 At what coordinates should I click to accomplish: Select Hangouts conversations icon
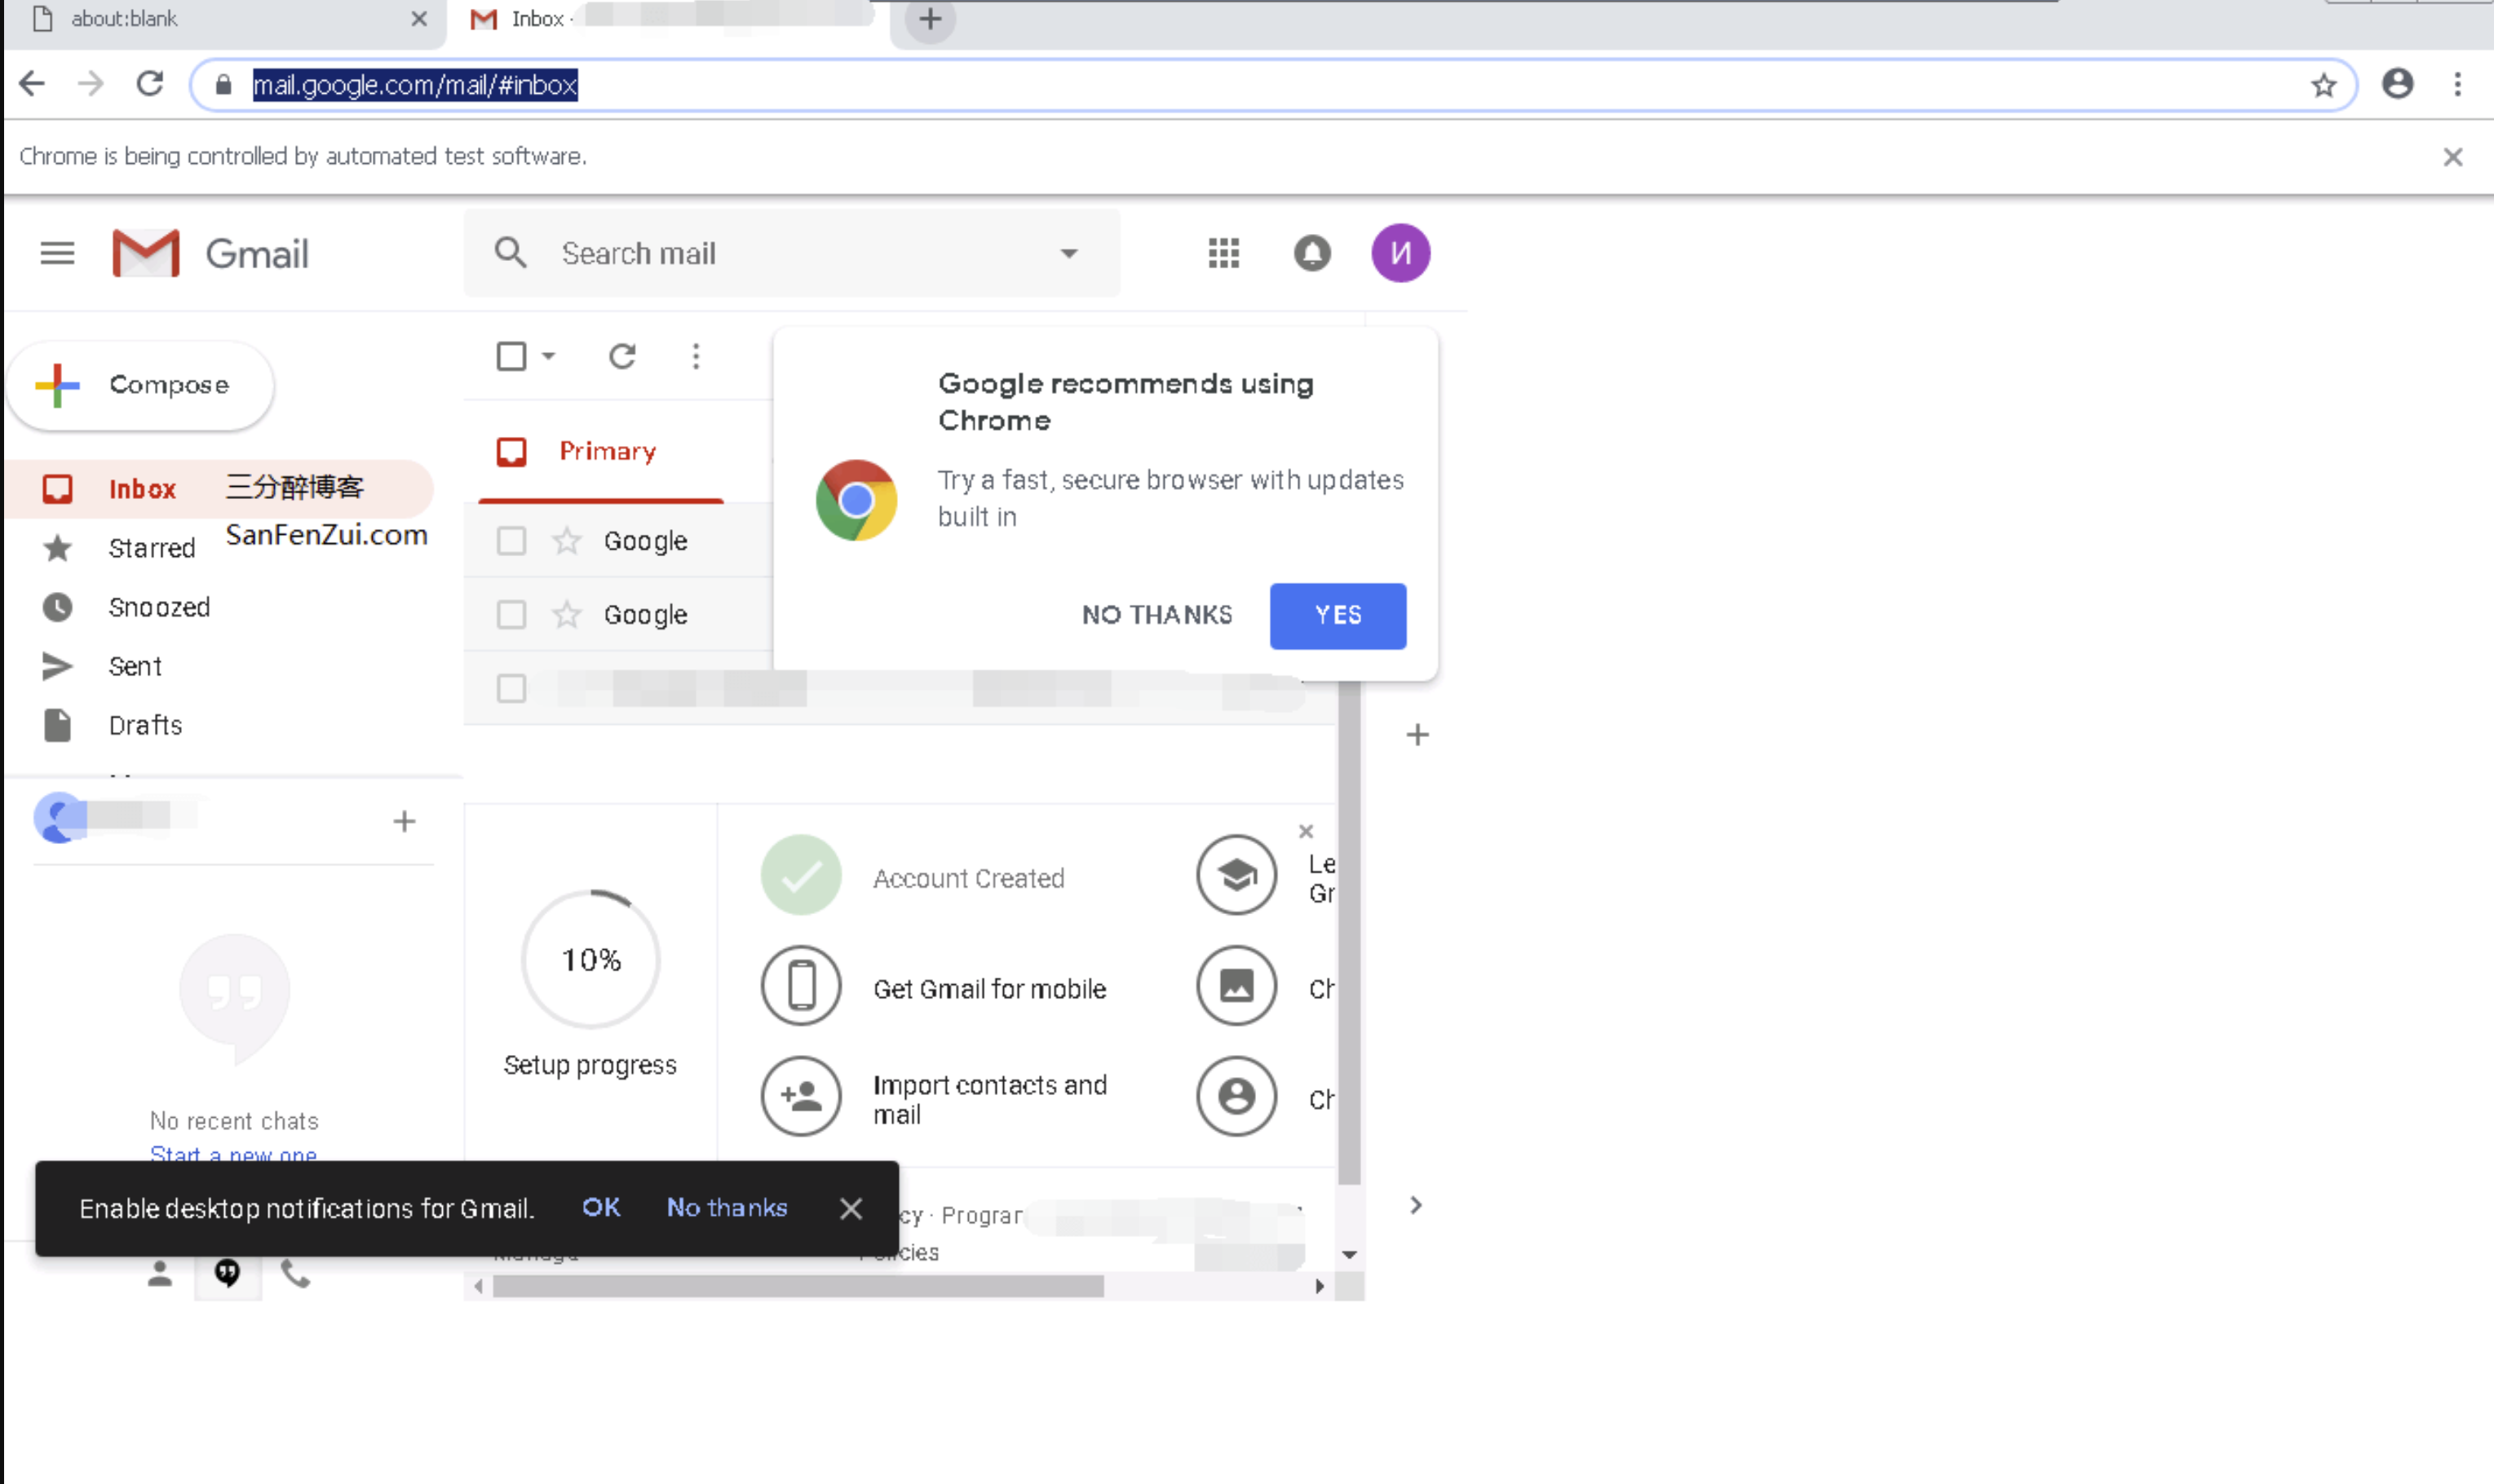[x=227, y=1273]
